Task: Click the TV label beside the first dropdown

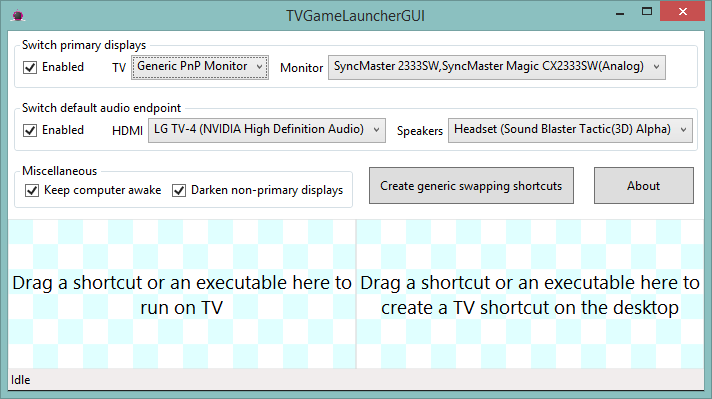Action: pyautogui.click(x=119, y=68)
